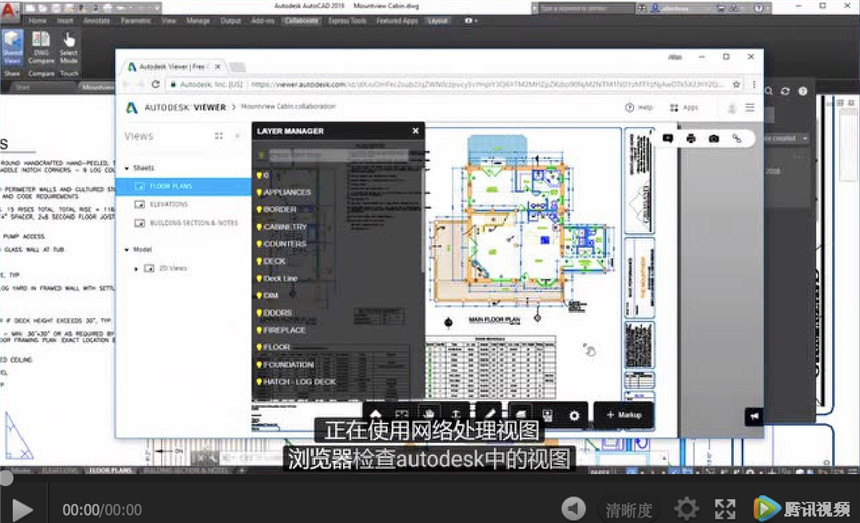The height and width of the screenshot is (523, 860).
Task: Click the Home view icon in bottom toolbar
Action: (x=376, y=414)
